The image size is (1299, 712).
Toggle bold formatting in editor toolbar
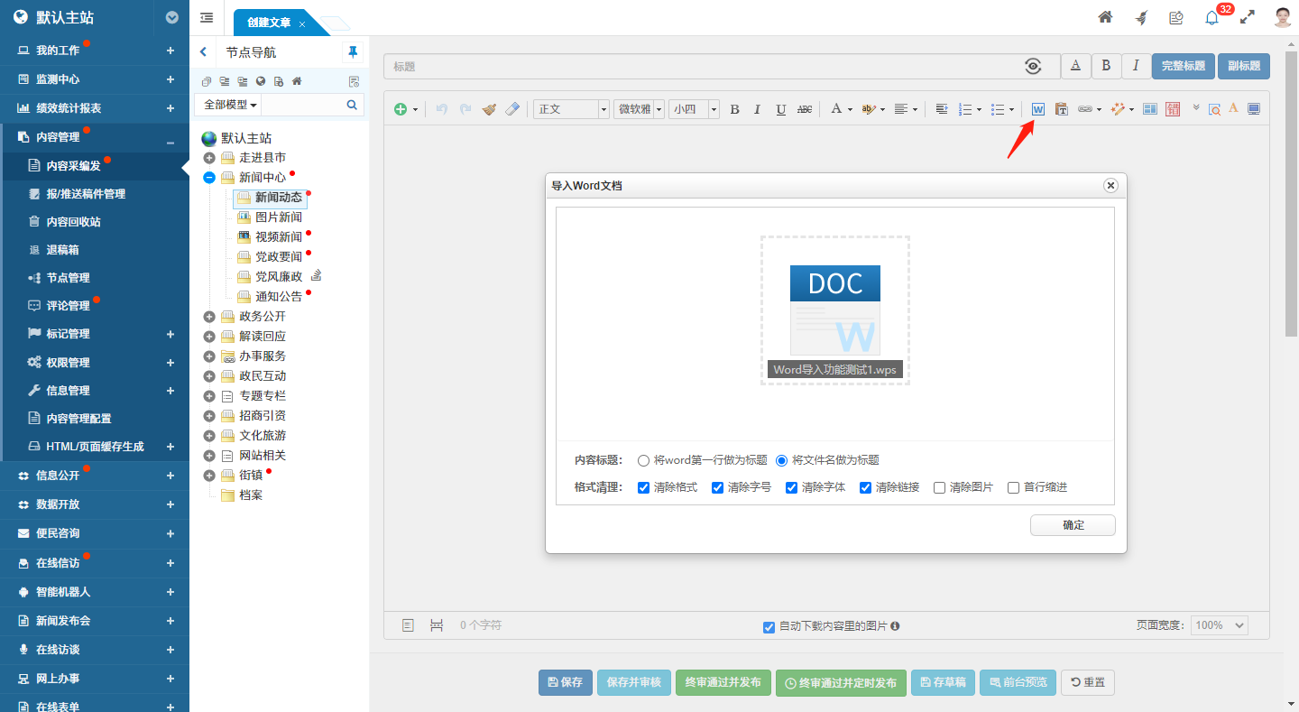[734, 109]
